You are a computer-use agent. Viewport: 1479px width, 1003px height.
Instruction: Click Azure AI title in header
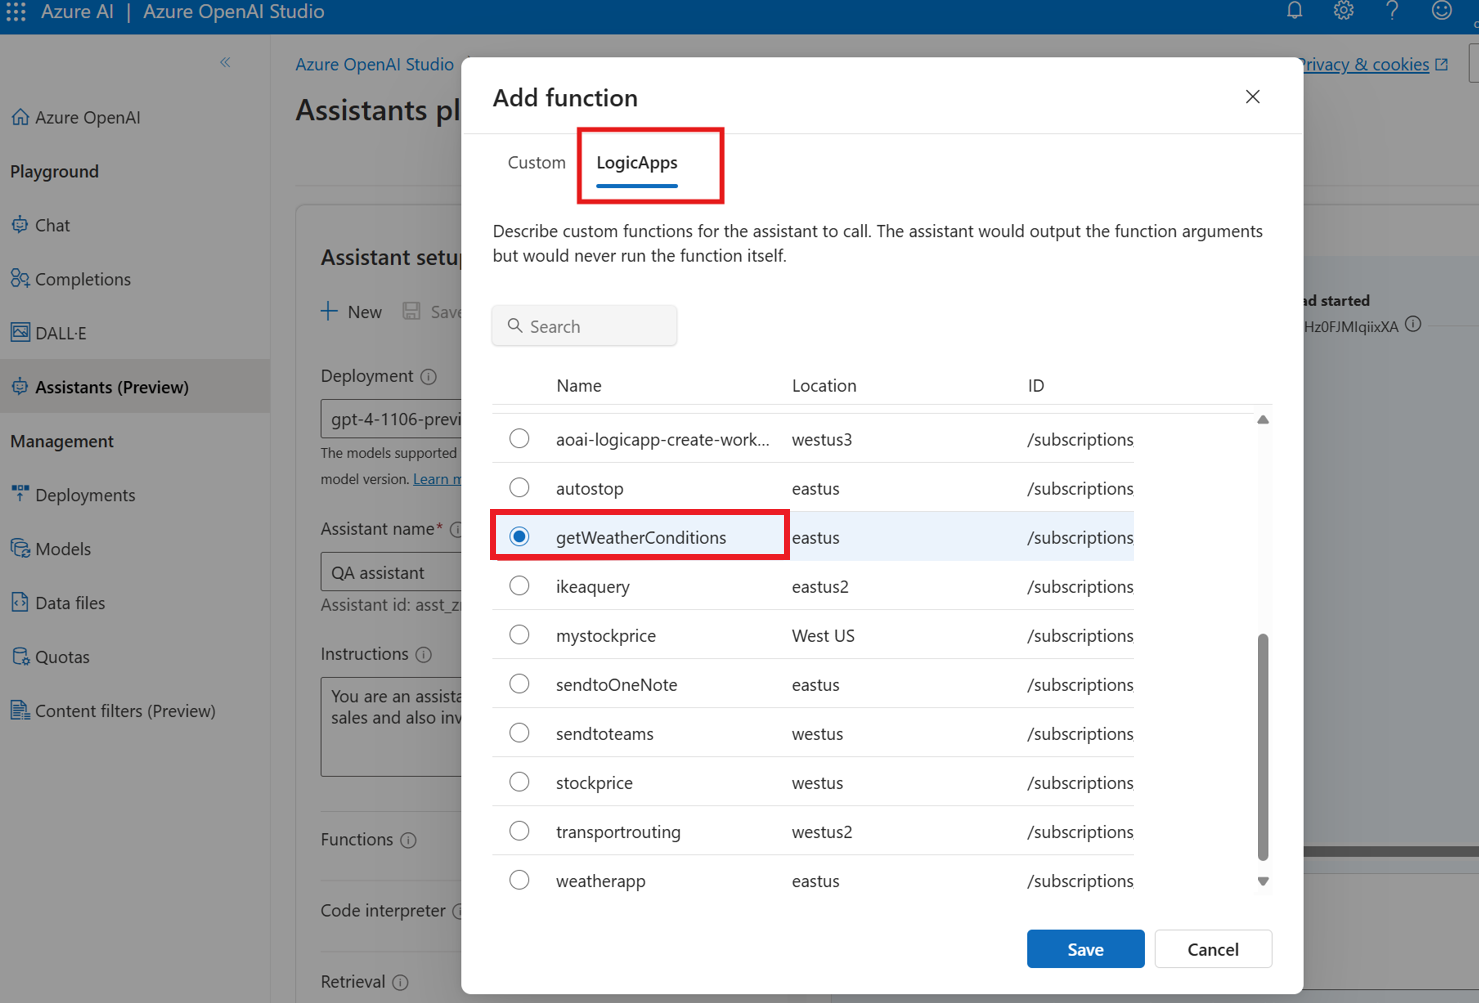(77, 12)
